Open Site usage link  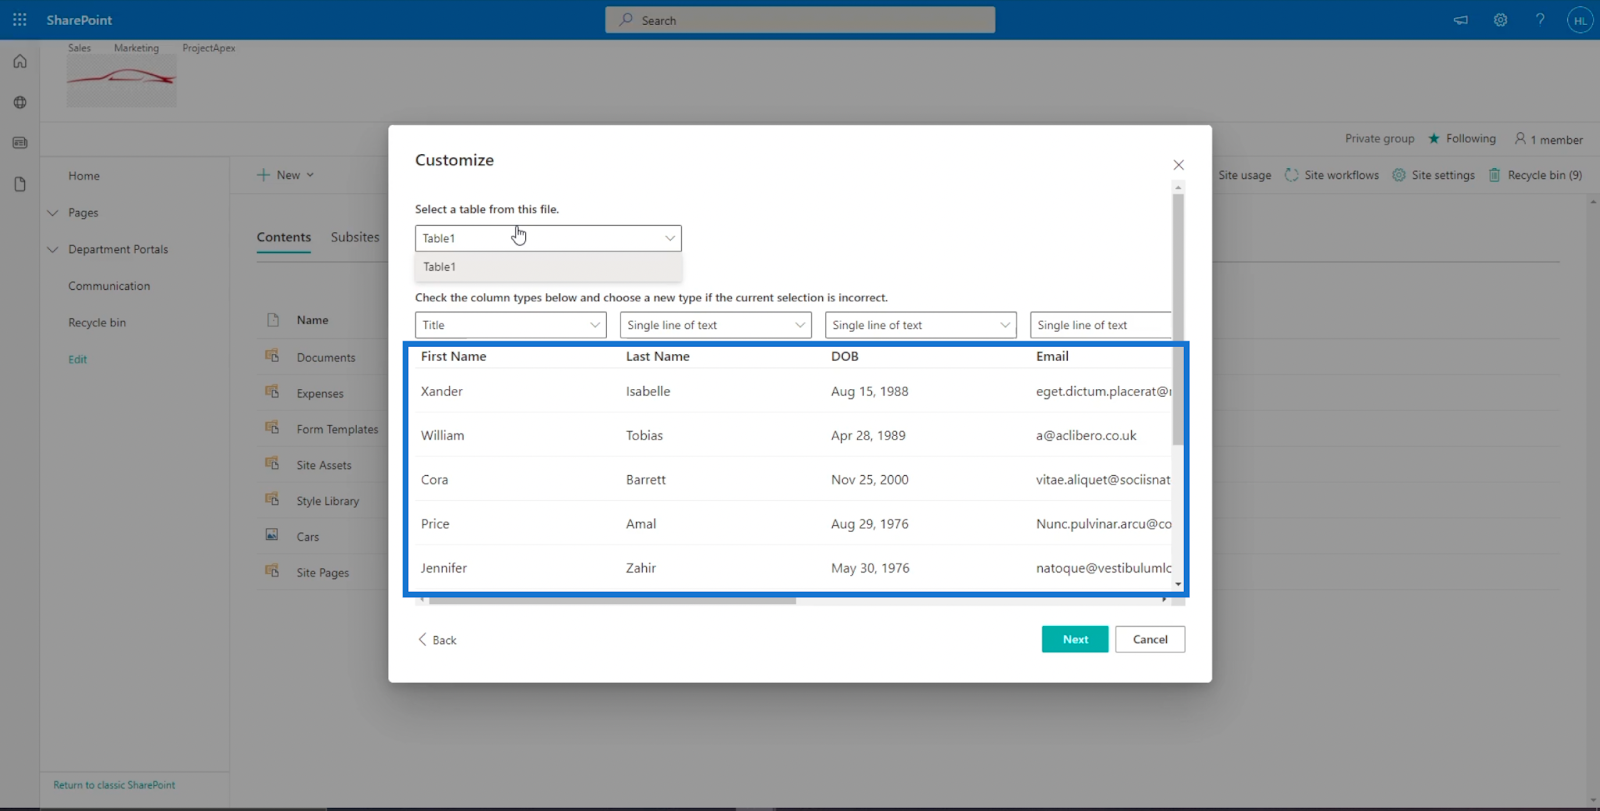pyautogui.click(x=1245, y=175)
